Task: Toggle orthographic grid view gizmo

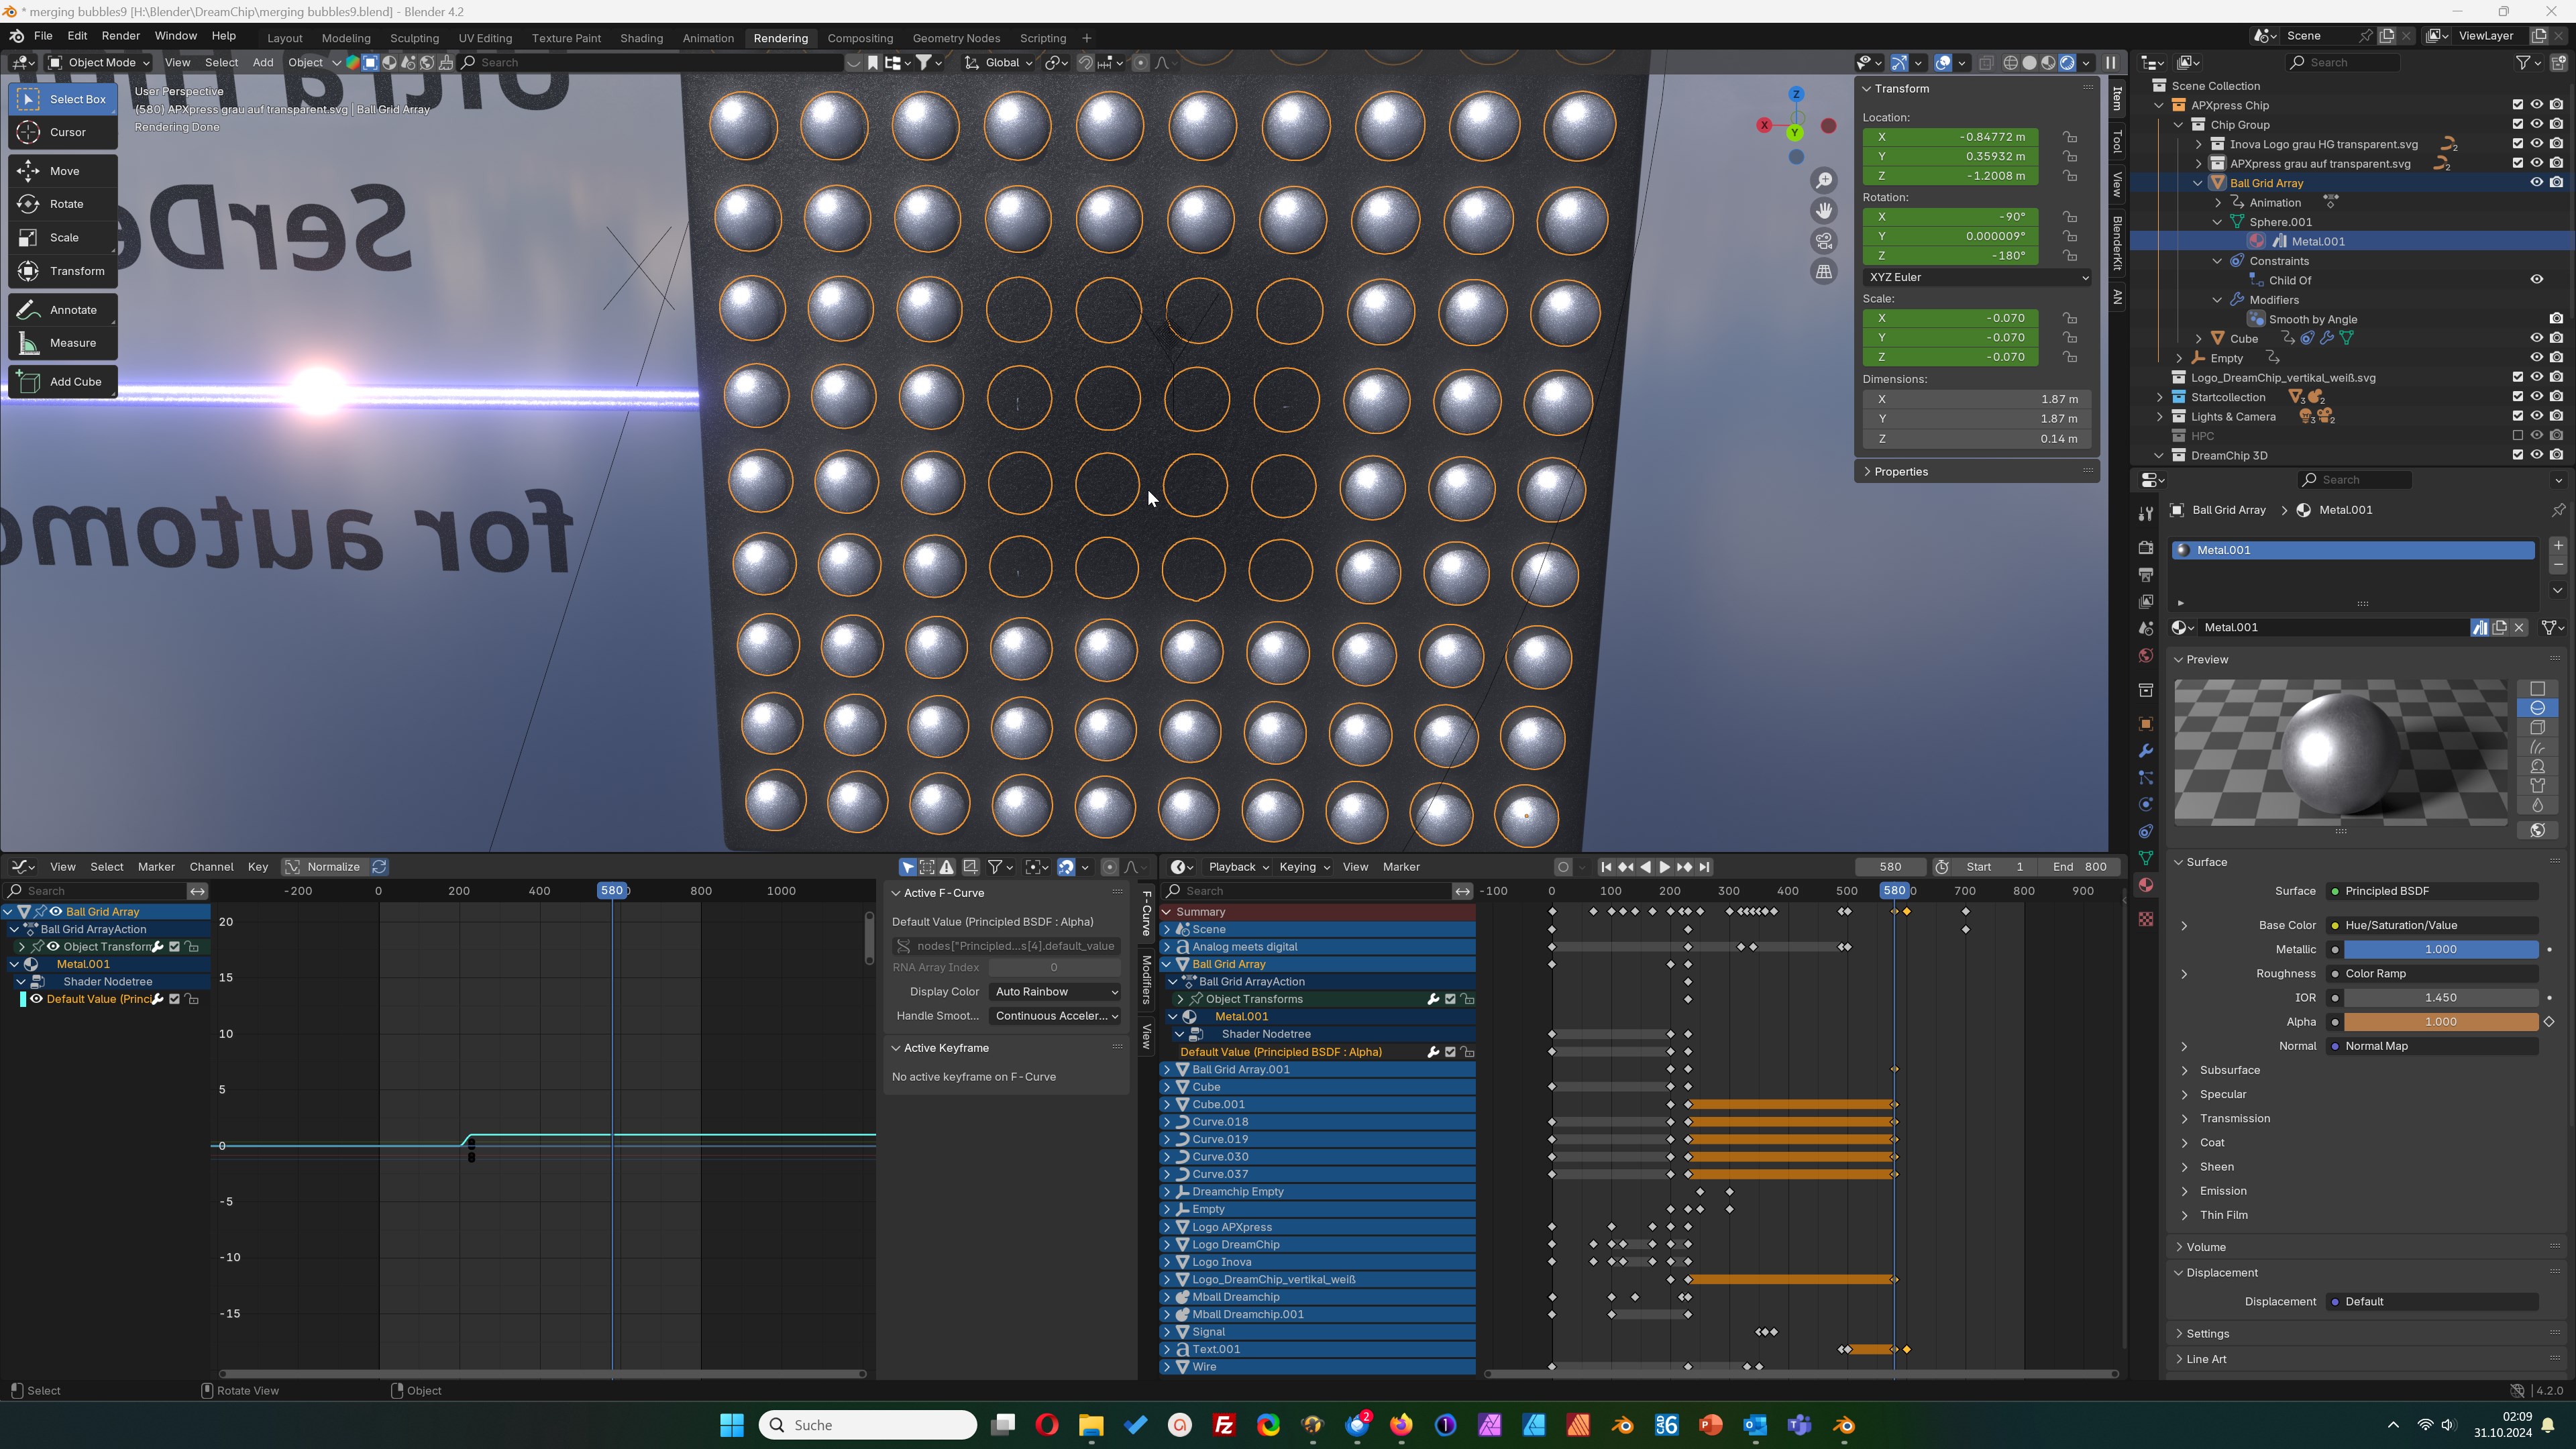Action: click(x=1824, y=272)
